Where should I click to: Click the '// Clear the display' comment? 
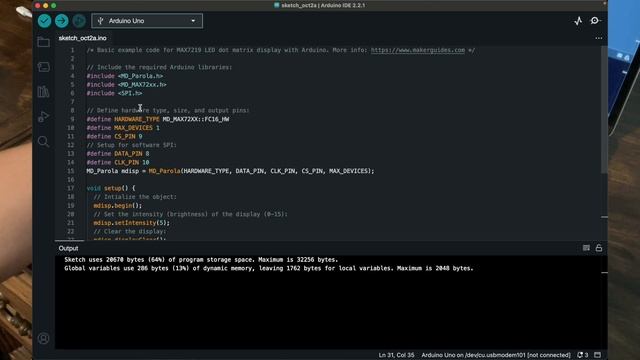coord(130,231)
